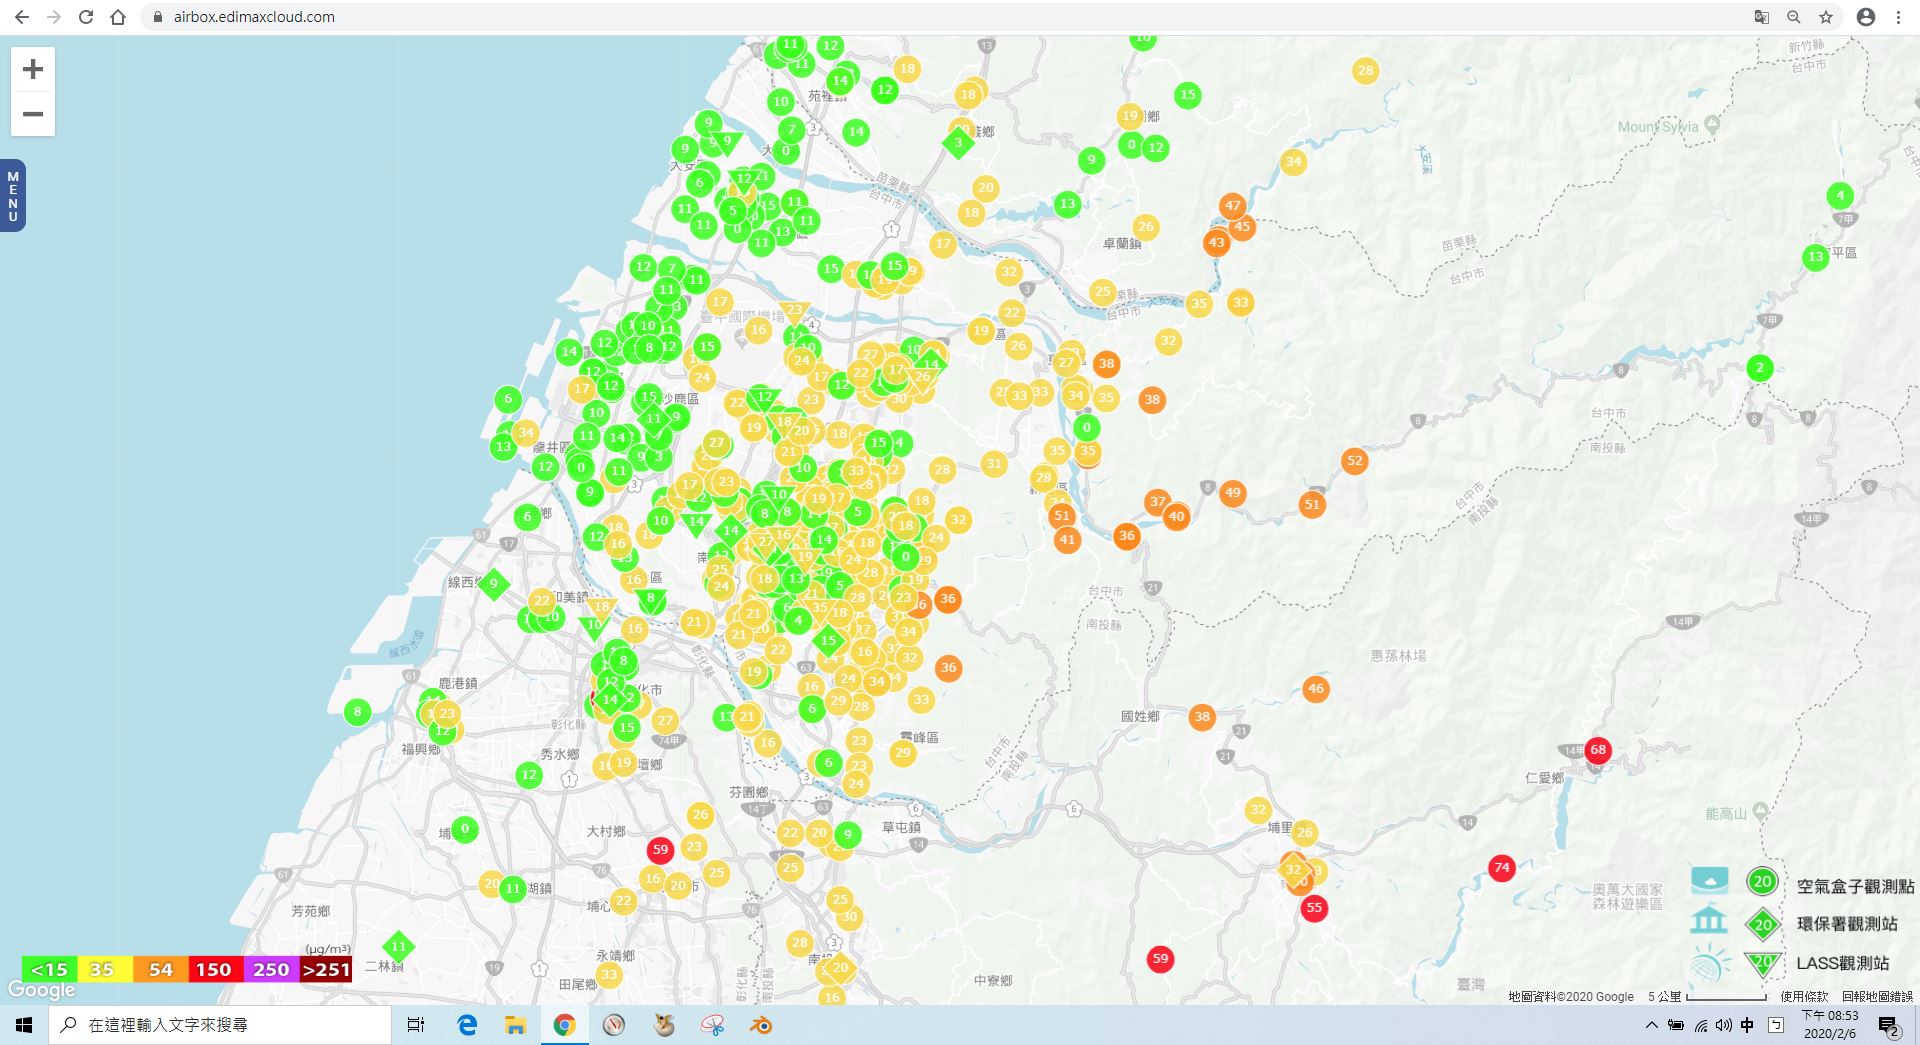Open Task View on taskbar
Image resolution: width=1920 pixels, height=1045 pixels.
pyautogui.click(x=416, y=1025)
